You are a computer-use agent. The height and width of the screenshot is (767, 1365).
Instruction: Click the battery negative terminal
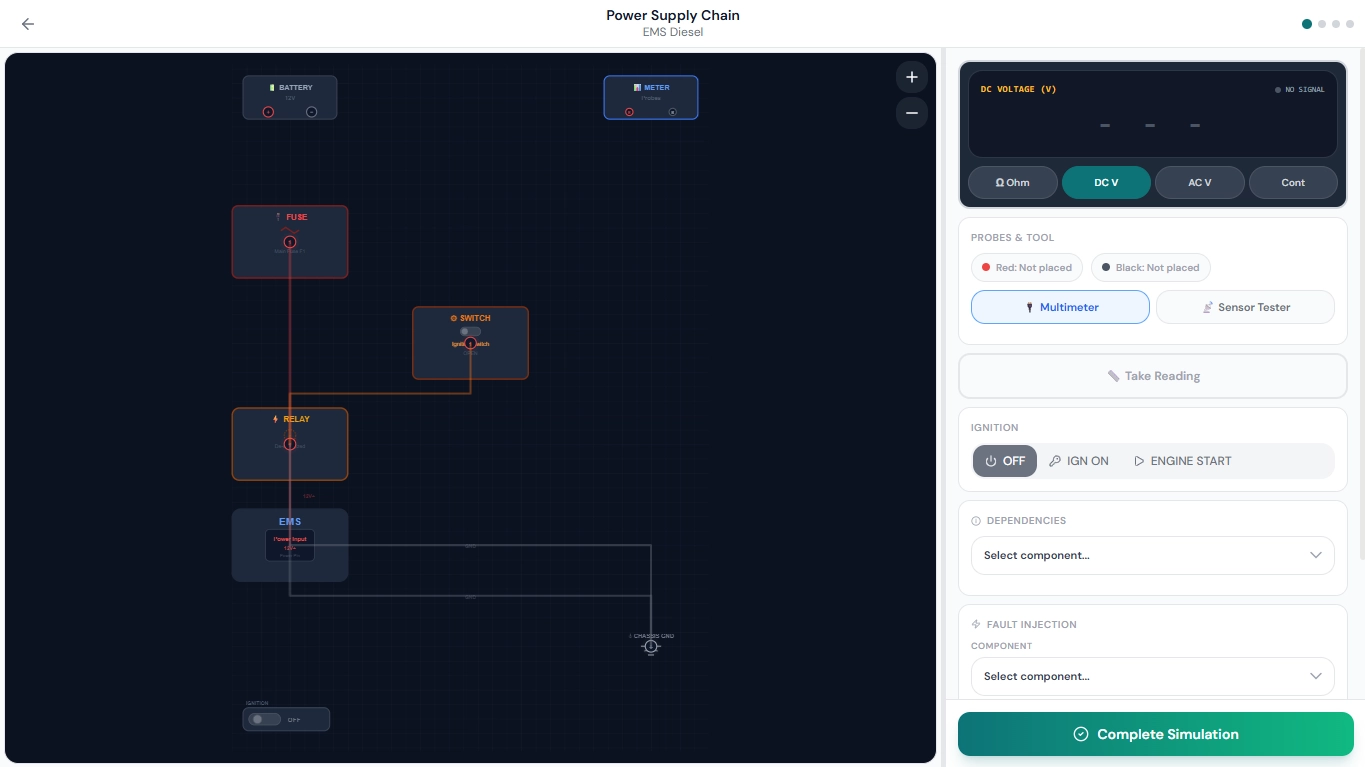pyautogui.click(x=311, y=112)
